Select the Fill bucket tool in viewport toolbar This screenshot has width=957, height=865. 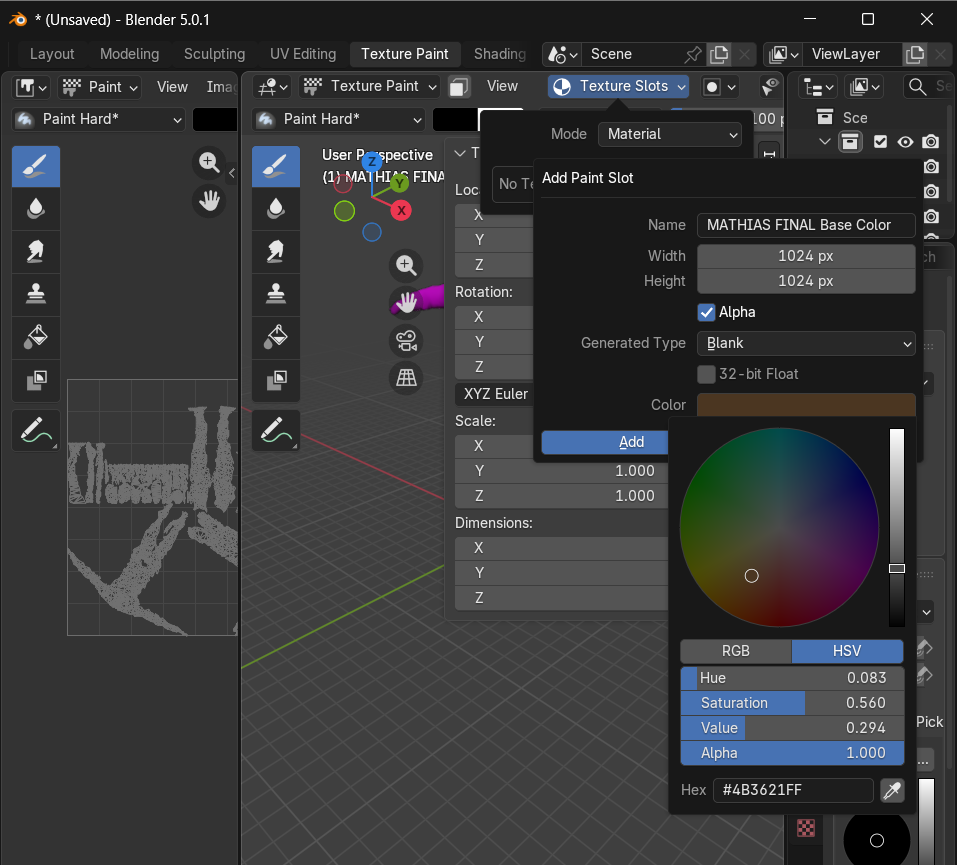[274, 336]
